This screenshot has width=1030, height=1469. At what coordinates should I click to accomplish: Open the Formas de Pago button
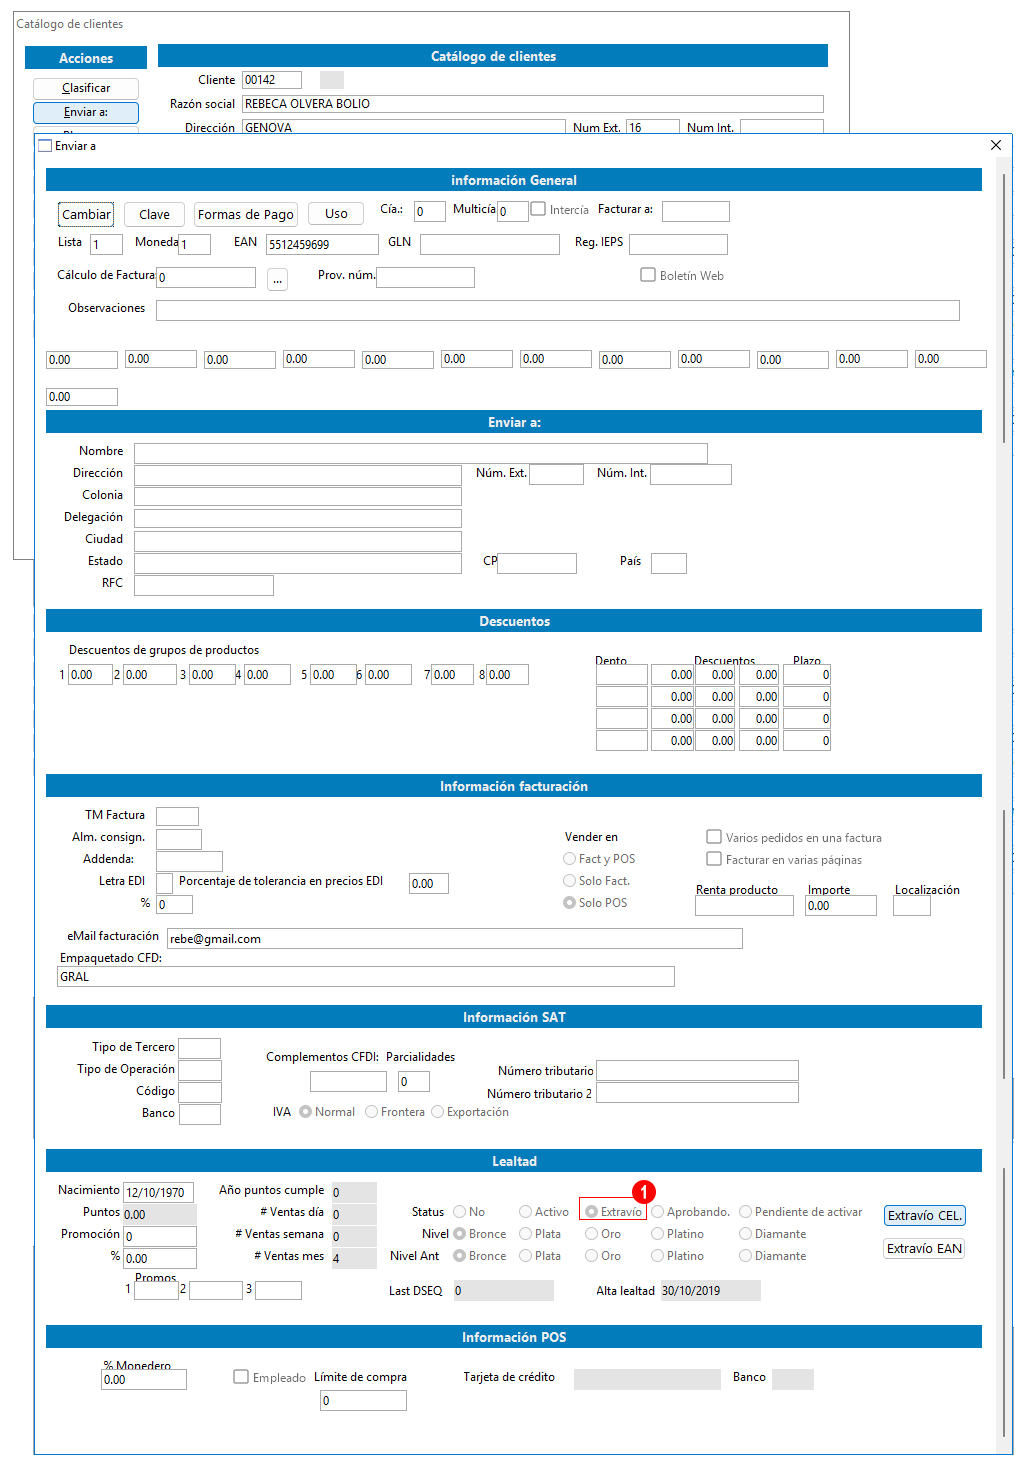pos(246,214)
